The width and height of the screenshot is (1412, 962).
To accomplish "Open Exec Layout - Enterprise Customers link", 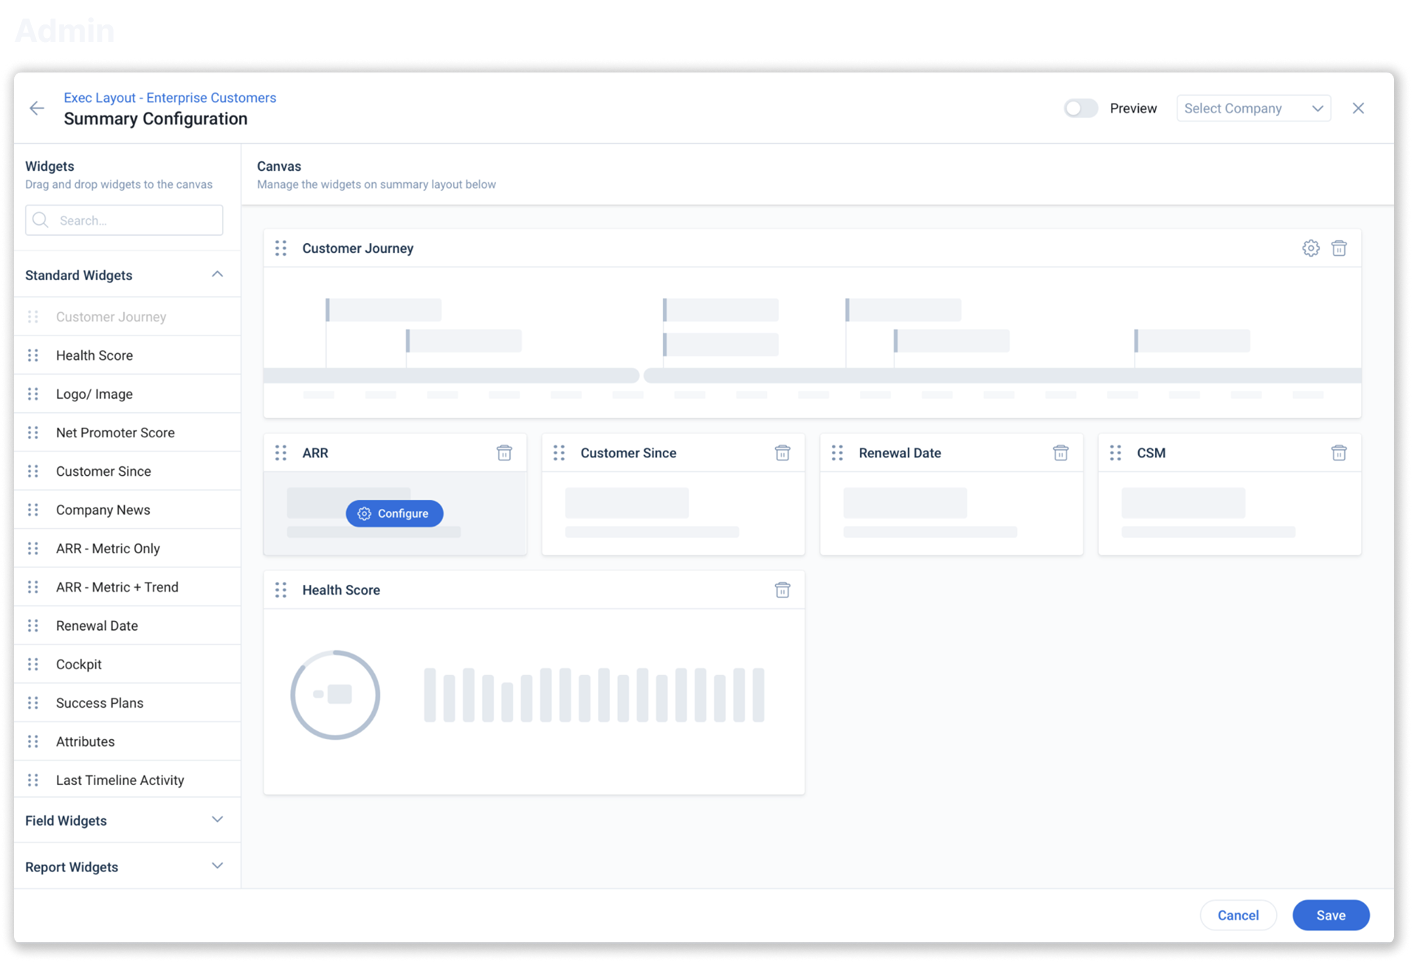I will [x=170, y=98].
